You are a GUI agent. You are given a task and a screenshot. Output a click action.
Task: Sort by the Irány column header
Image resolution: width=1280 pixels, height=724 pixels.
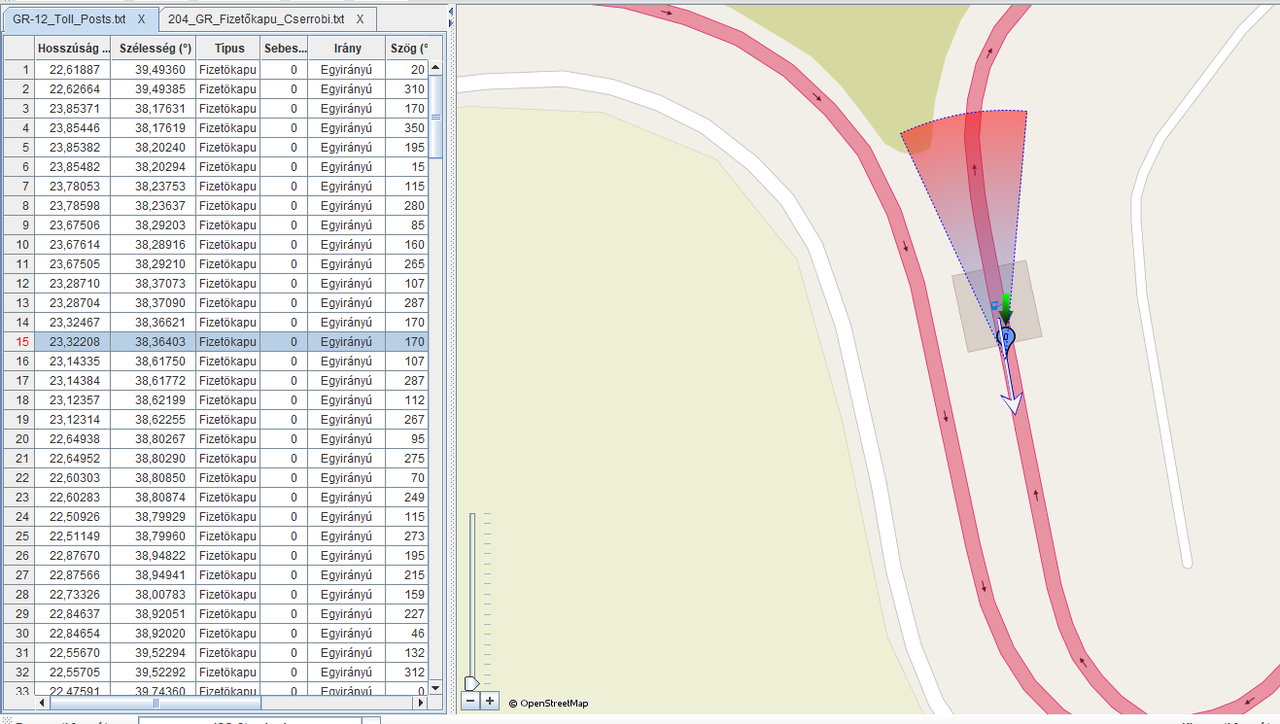(x=347, y=48)
